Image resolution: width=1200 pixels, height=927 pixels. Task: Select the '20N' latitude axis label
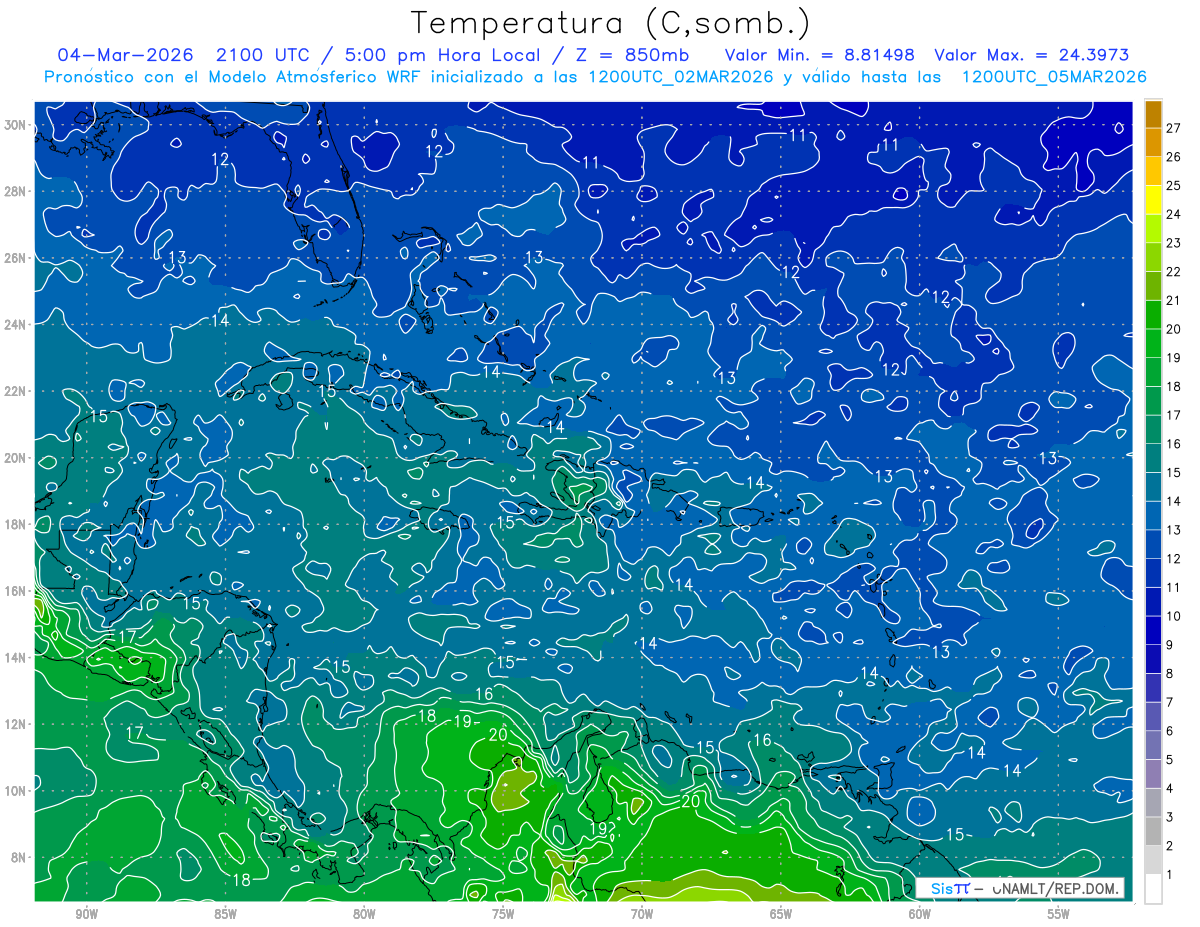point(15,458)
